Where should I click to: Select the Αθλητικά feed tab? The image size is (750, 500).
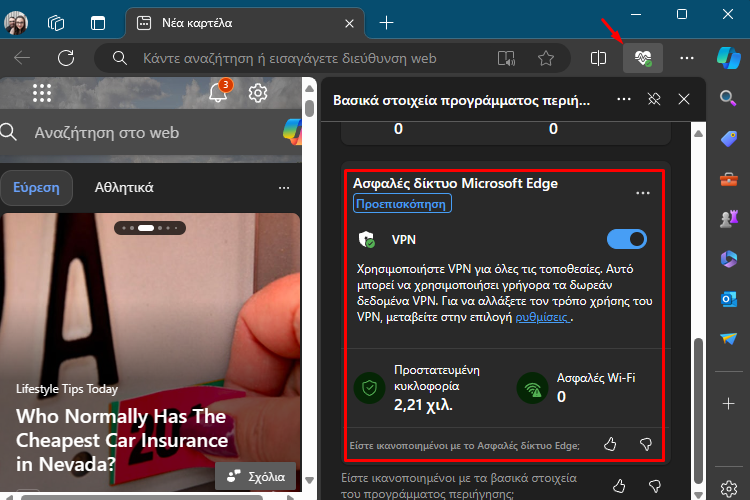tap(124, 188)
